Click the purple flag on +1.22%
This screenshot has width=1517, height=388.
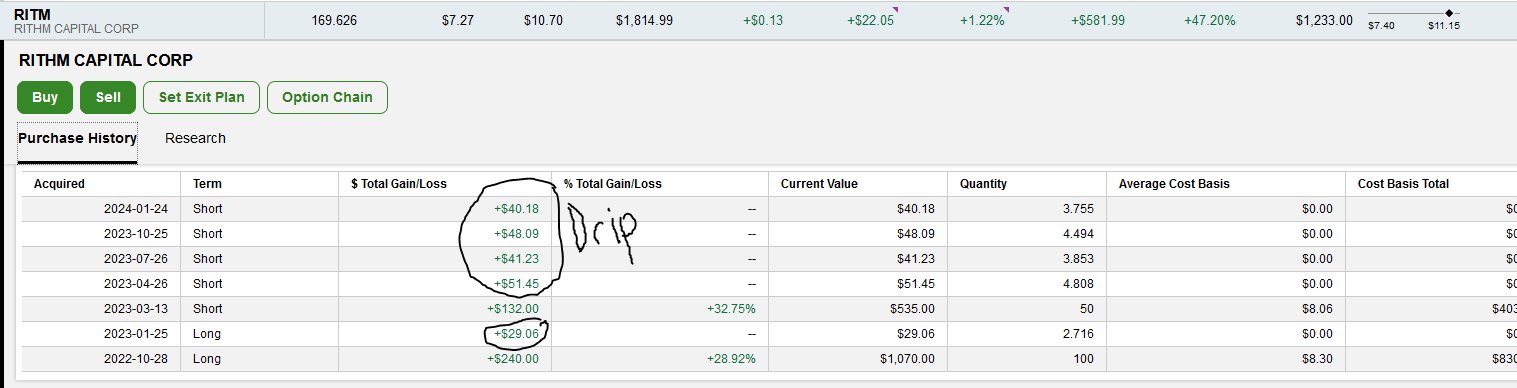tap(1005, 9)
